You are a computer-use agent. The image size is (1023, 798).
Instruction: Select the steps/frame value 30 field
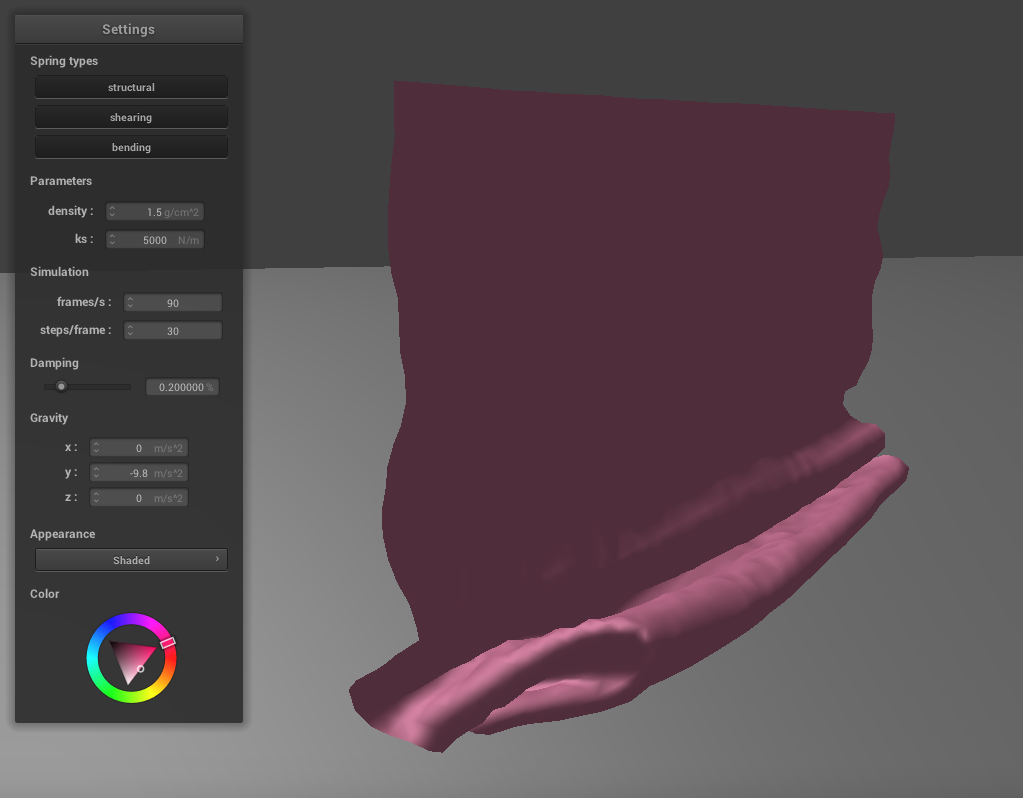(x=173, y=331)
